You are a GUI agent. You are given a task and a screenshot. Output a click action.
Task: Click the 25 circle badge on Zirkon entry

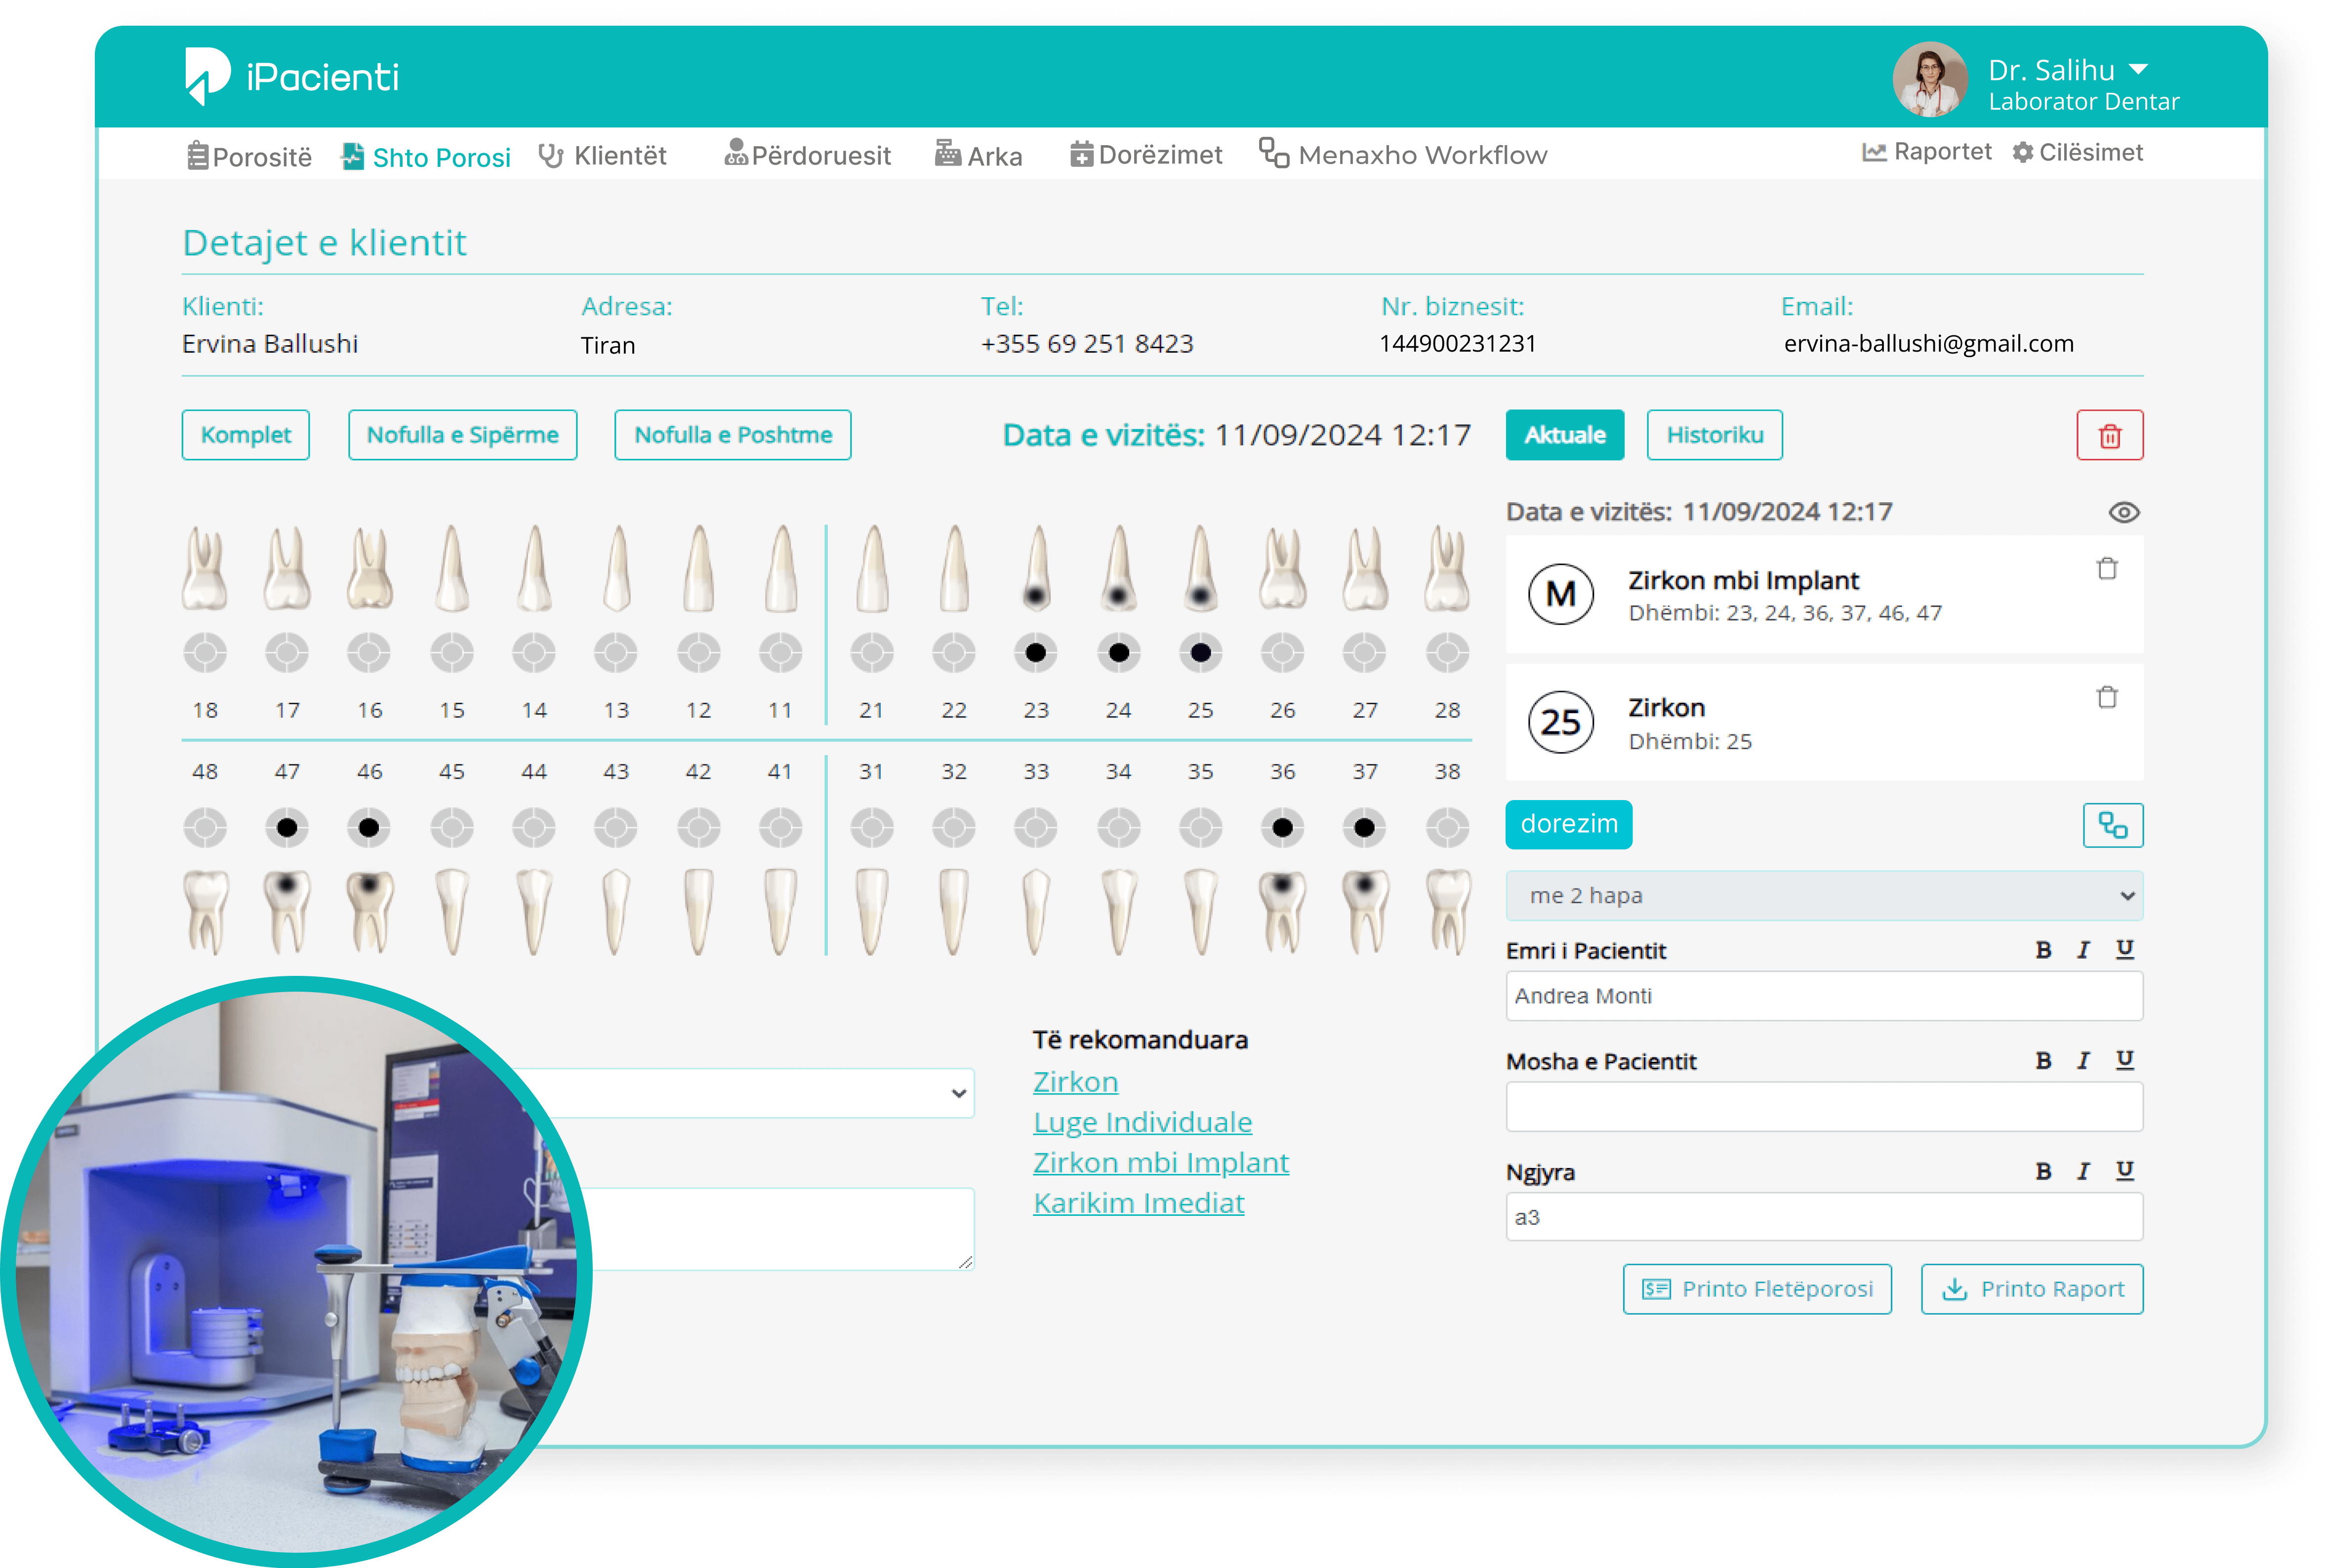coord(1560,722)
